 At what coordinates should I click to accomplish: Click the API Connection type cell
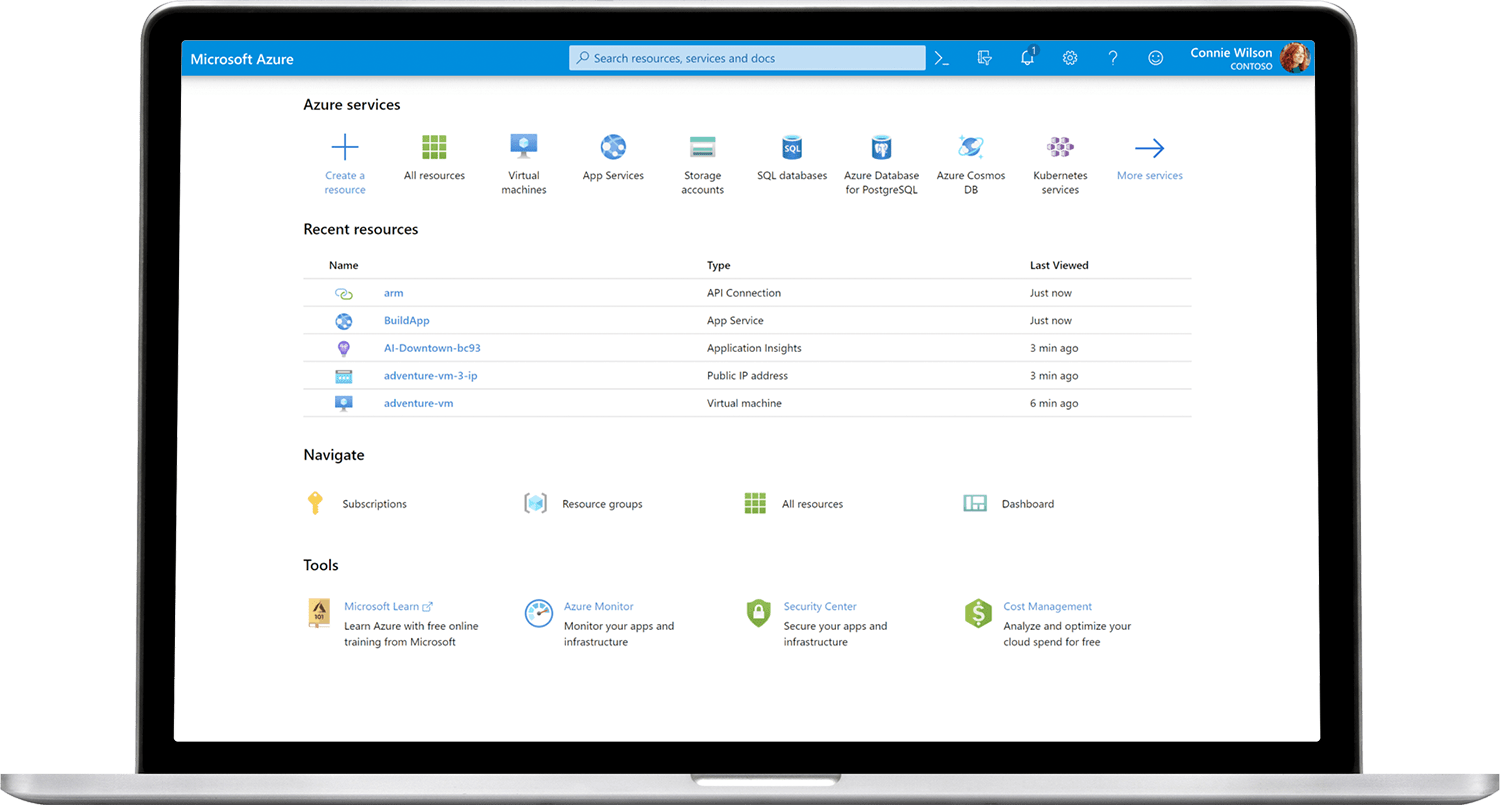click(x=744, y=293)
